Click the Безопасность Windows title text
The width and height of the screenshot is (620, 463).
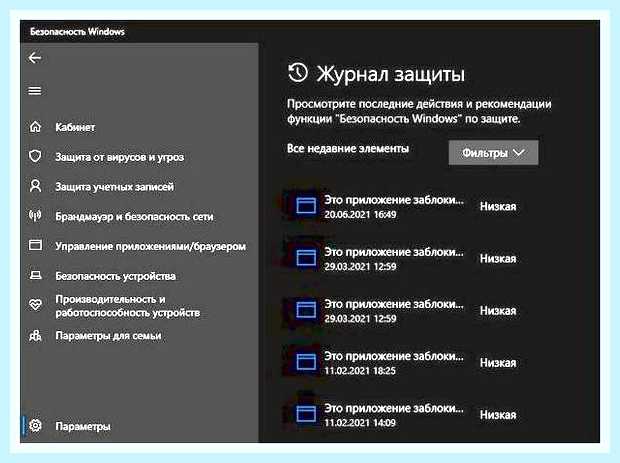pos(78,32)
